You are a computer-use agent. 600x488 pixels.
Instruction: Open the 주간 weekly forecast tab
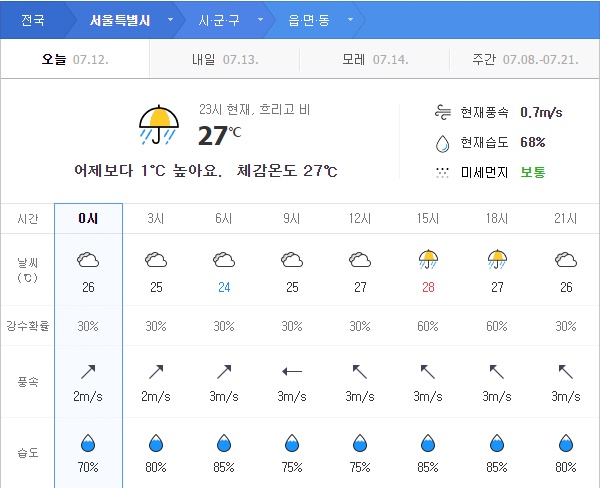[x=525, y=59]
